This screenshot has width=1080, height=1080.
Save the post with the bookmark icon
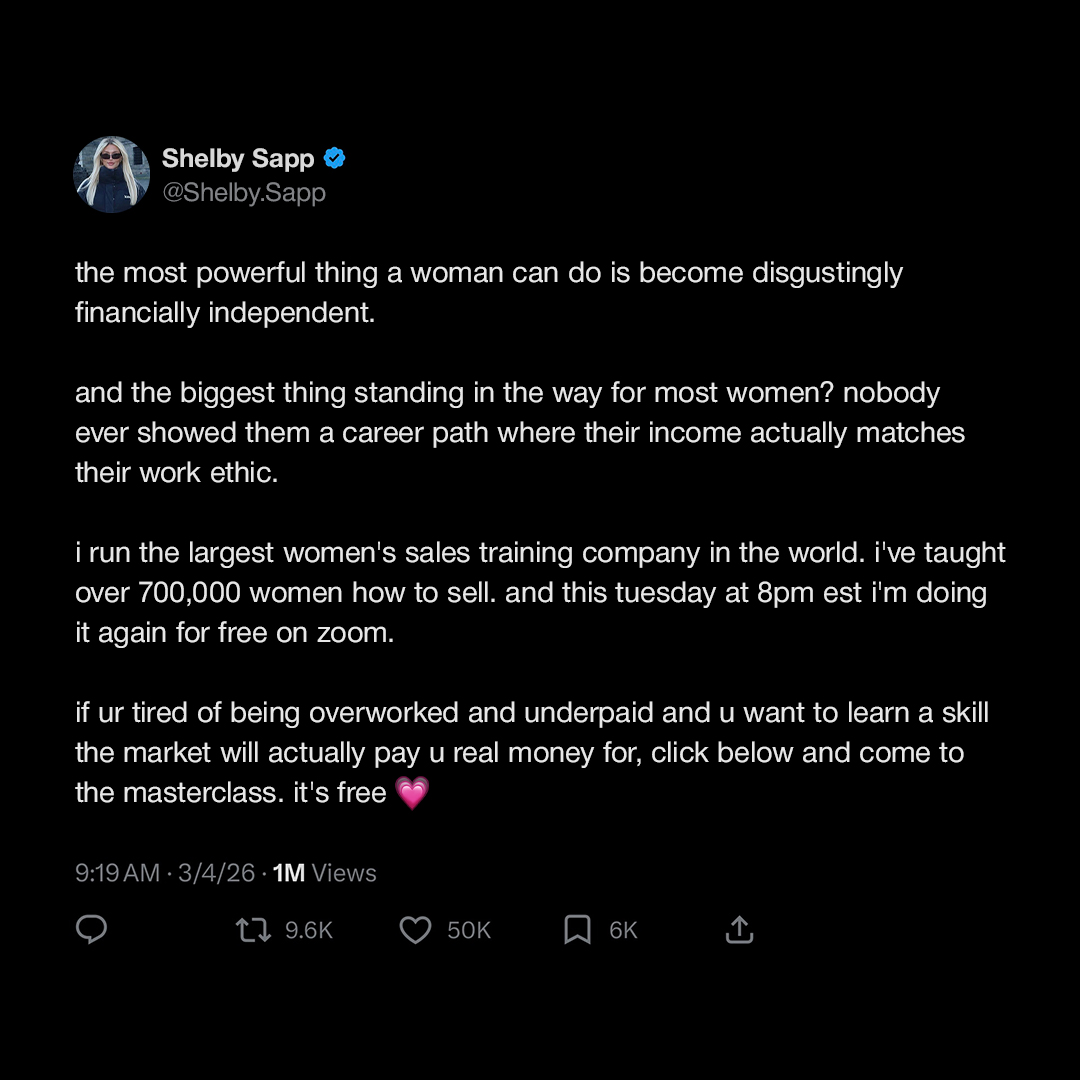point(577,929)
